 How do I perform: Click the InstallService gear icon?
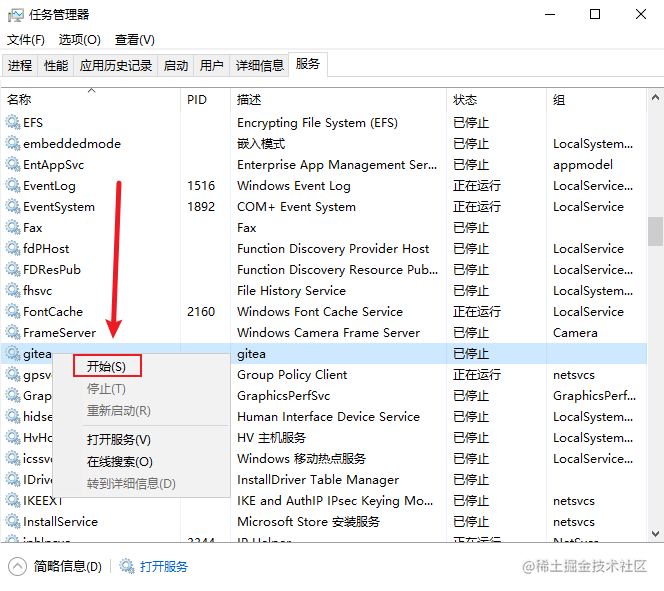click(13, 522)
